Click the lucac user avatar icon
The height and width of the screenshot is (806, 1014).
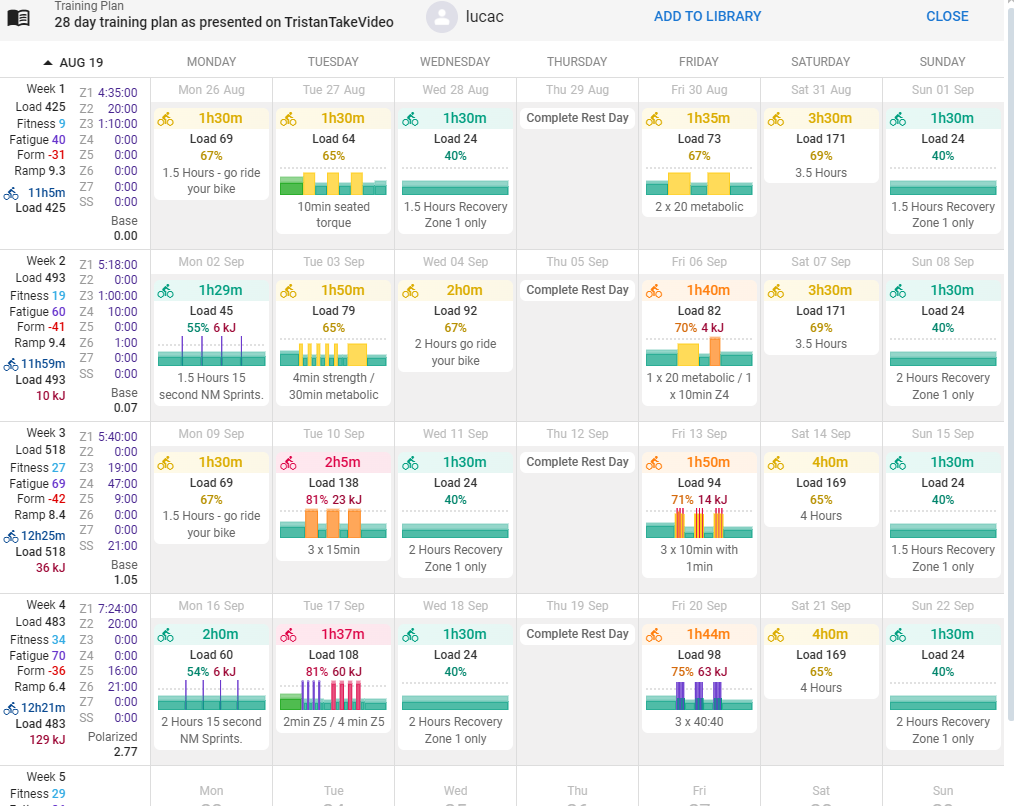click(x=441, y=17)
